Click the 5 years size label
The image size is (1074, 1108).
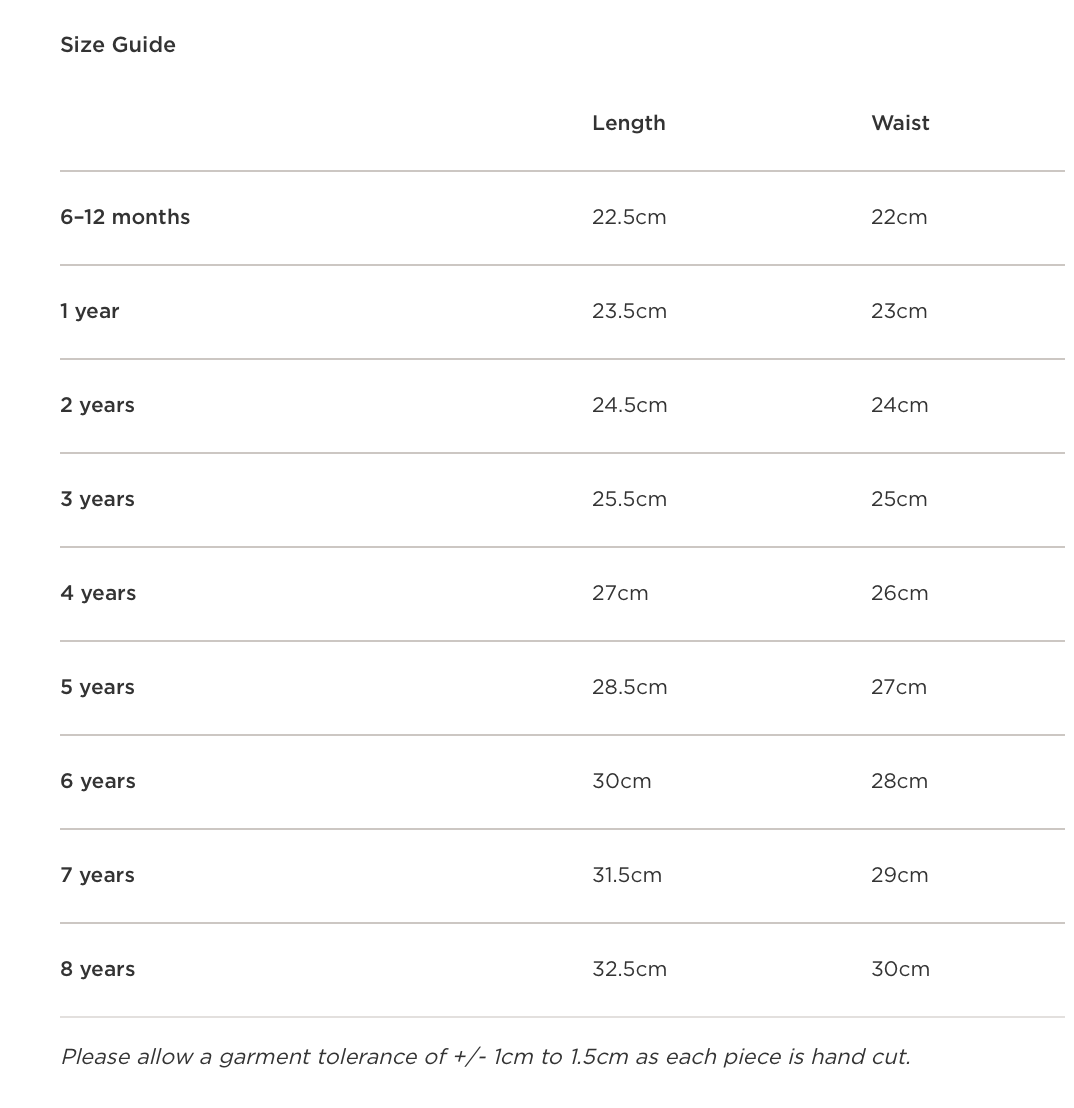pyautogui.click(x=97, y=687)
